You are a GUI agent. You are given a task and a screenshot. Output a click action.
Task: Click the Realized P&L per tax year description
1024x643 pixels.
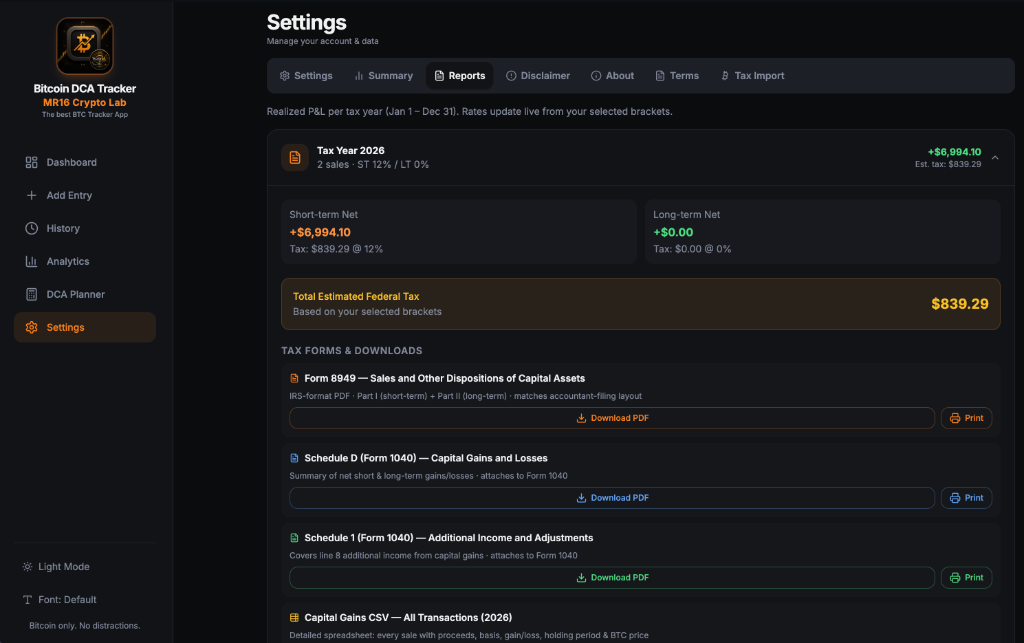click(x=470, y=112)
